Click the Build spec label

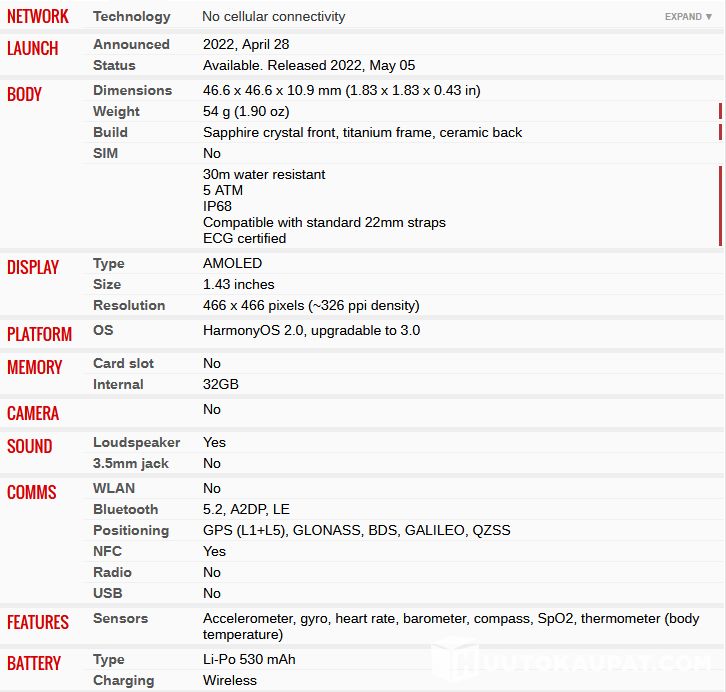coord(110,132)
